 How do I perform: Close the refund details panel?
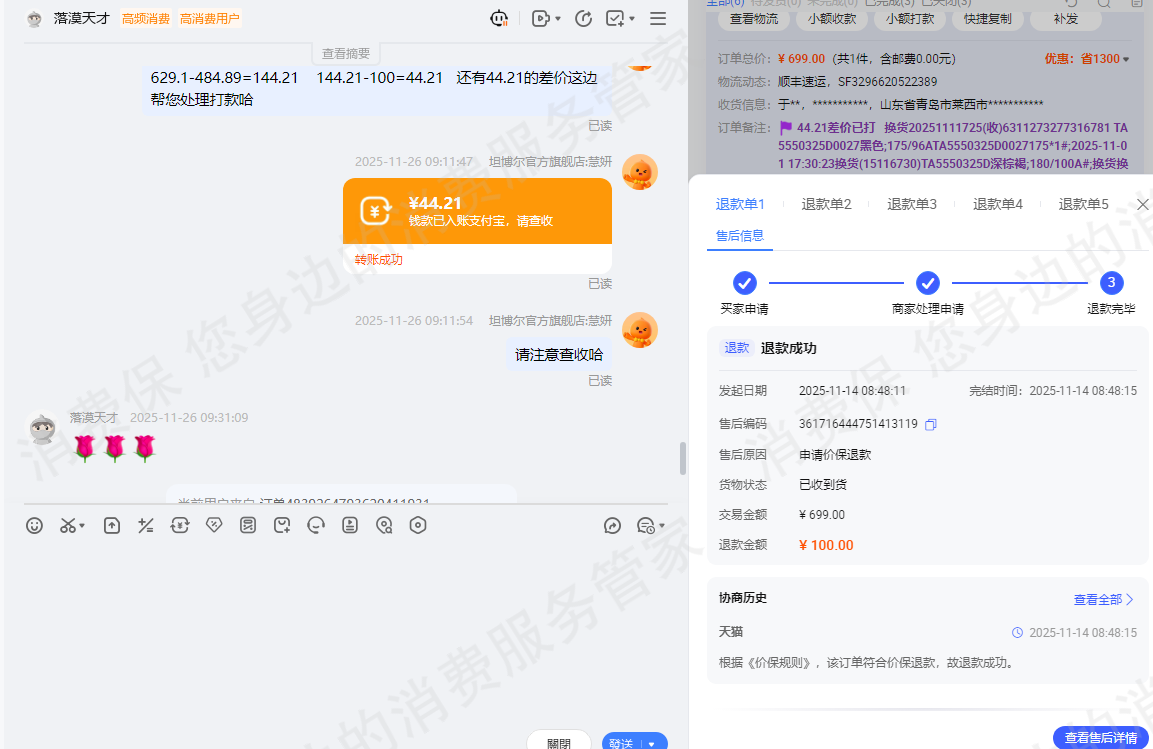click(1143, 204)
